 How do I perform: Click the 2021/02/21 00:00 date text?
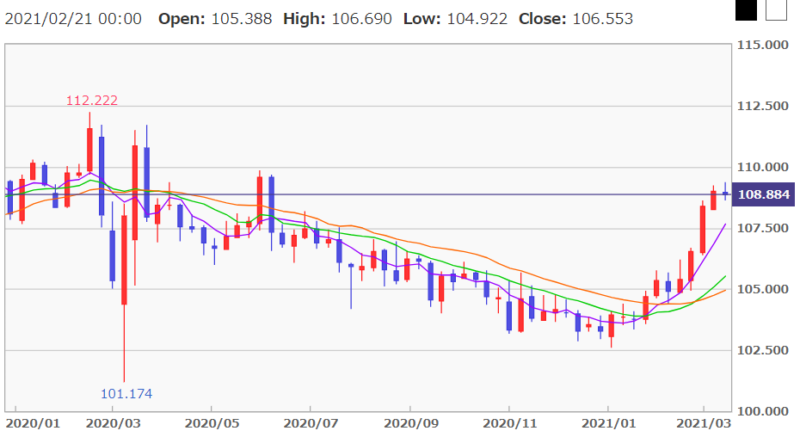73,19
